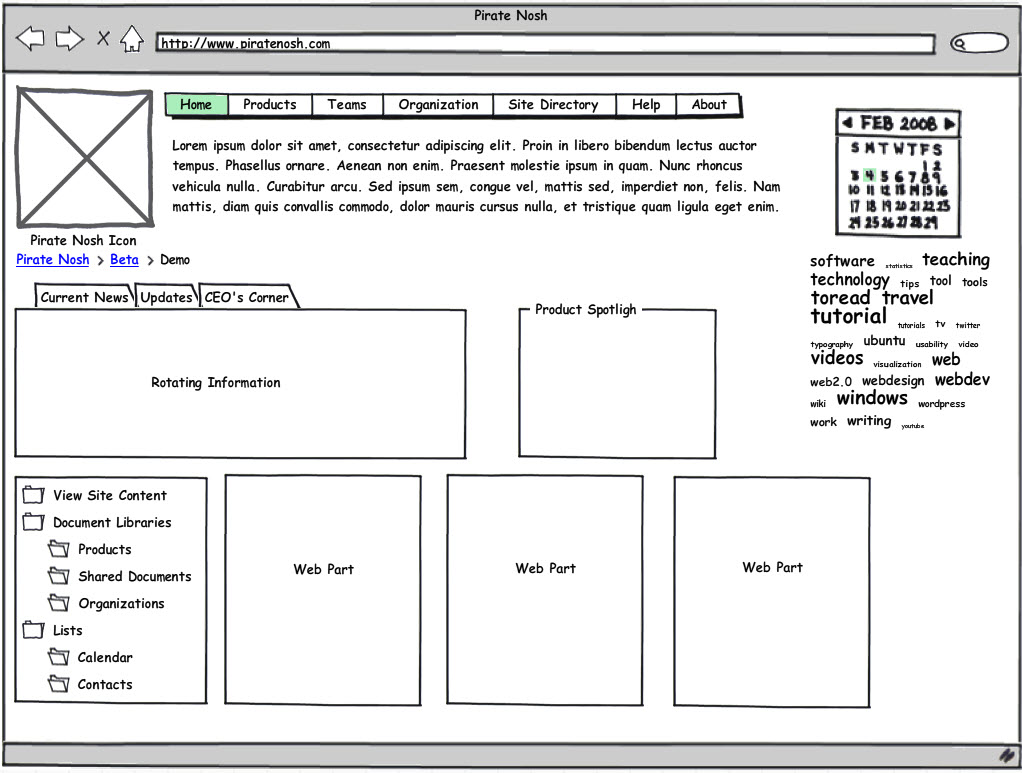Click the browser back arrow

(30, 39)
